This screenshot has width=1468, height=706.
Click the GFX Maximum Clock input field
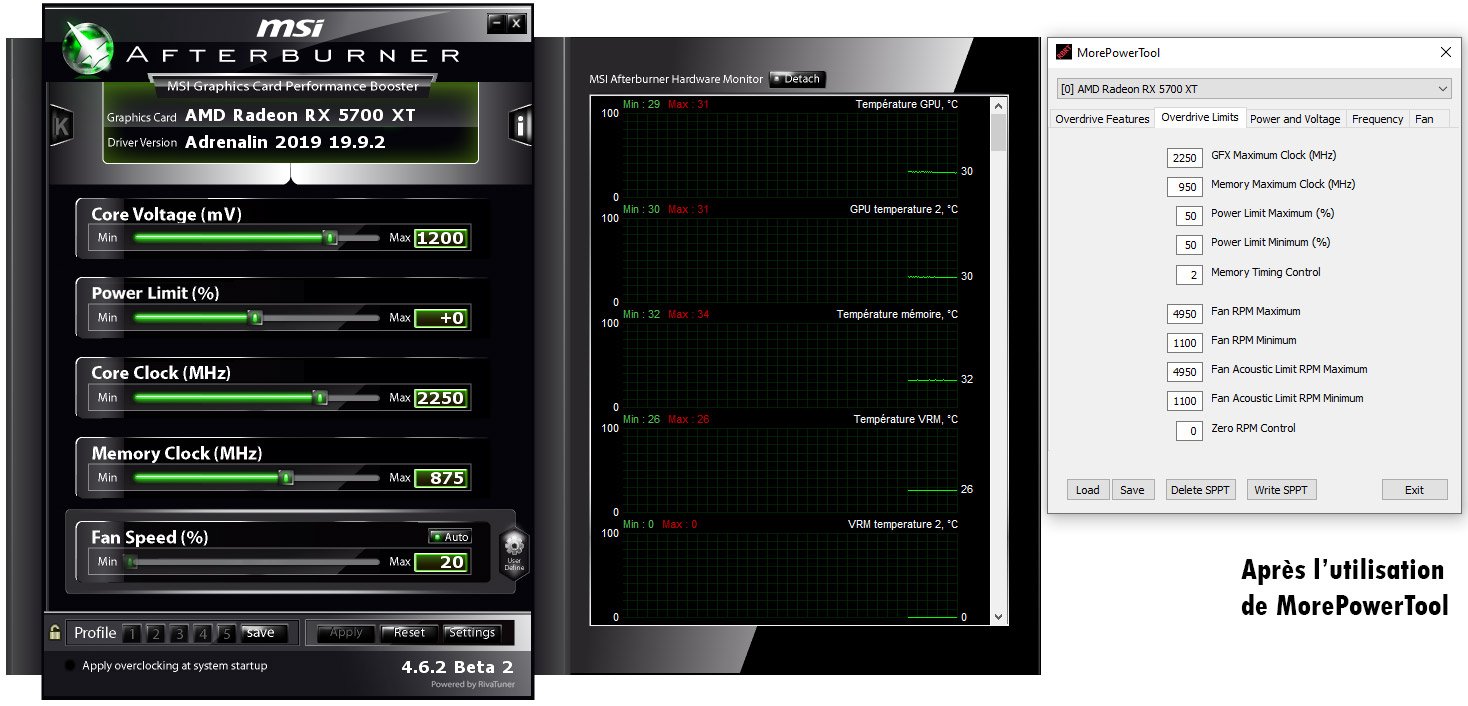1185,158
